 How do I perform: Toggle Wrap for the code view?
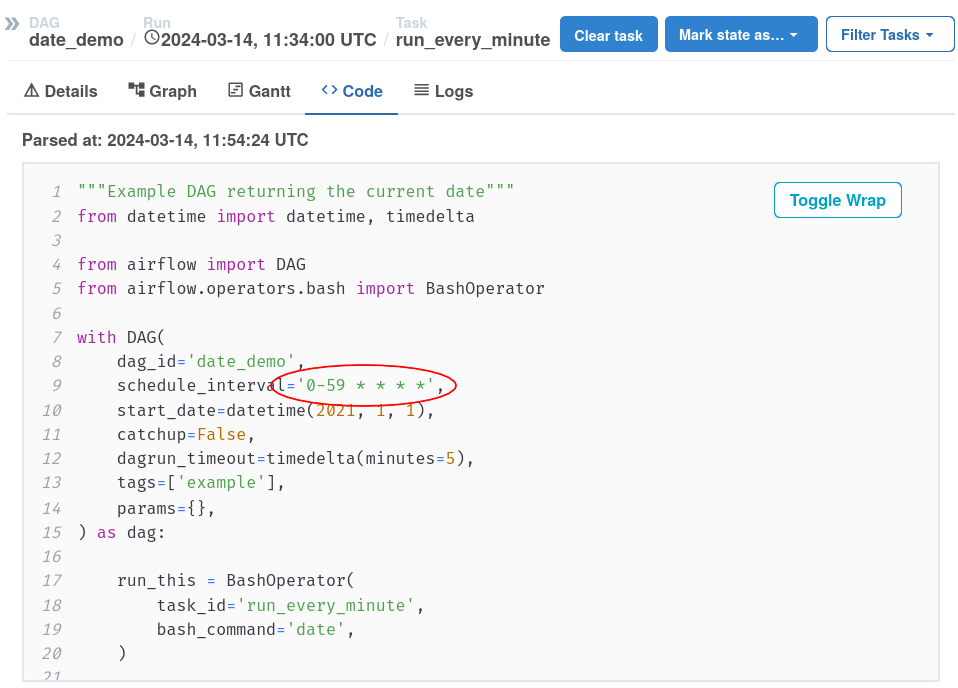click(837, 200)
